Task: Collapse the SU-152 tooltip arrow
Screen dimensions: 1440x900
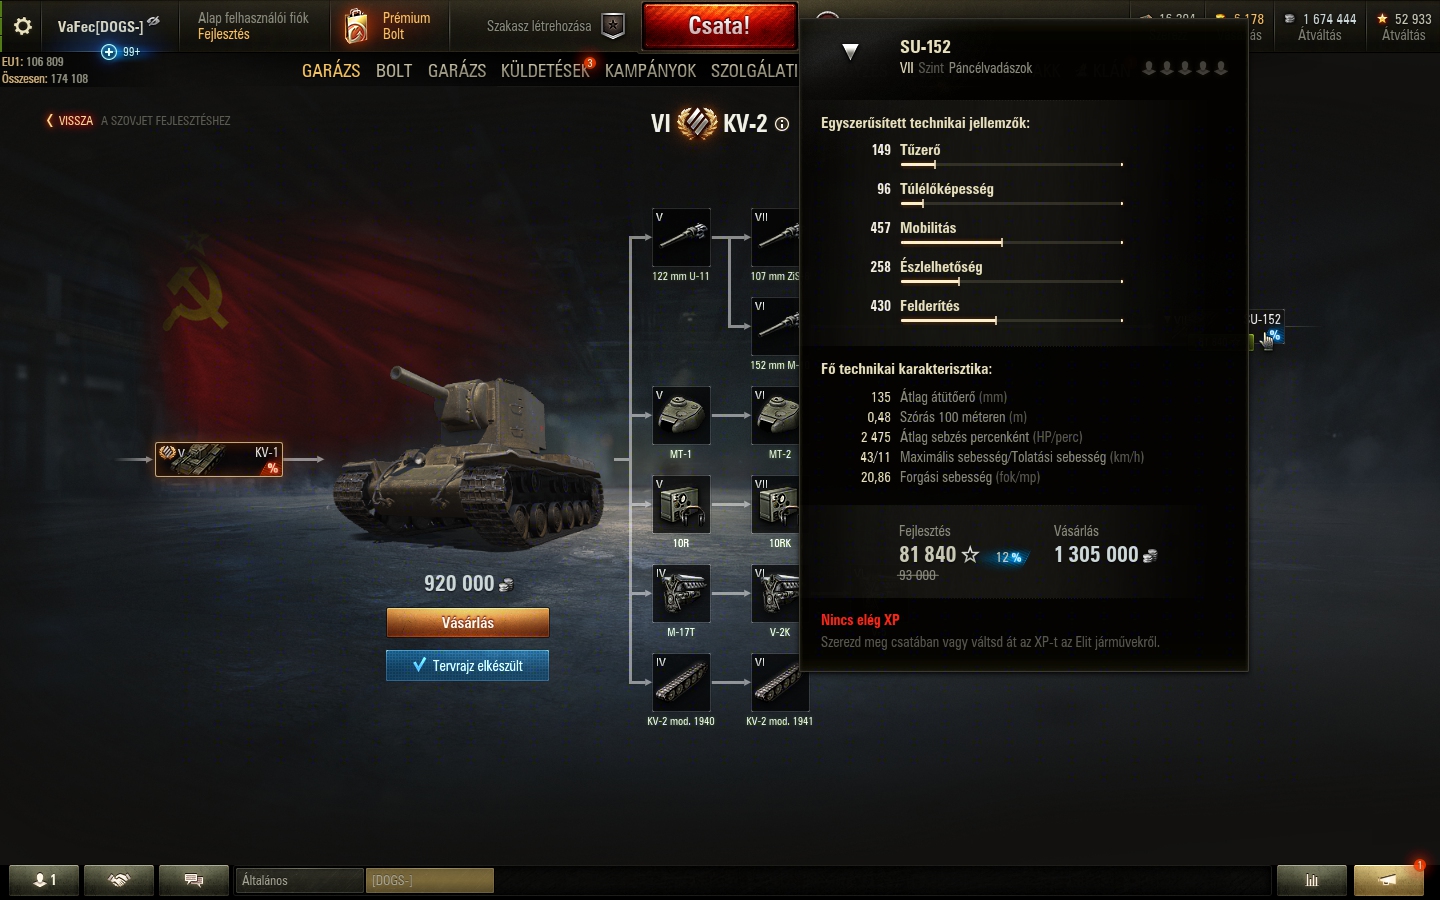Action: (850, 52)
